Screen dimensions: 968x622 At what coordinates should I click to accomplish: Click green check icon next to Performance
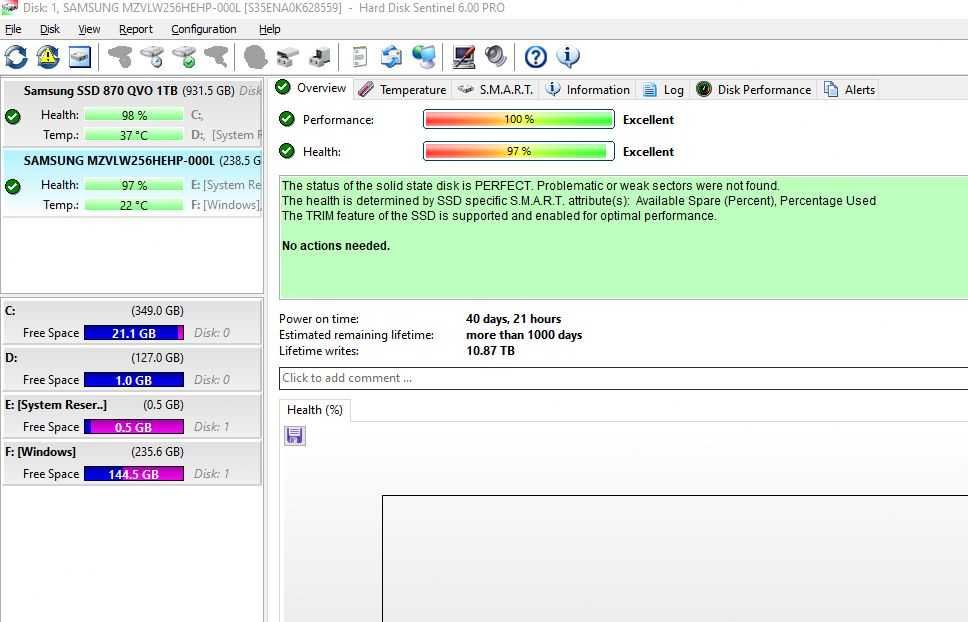[286, 119]
